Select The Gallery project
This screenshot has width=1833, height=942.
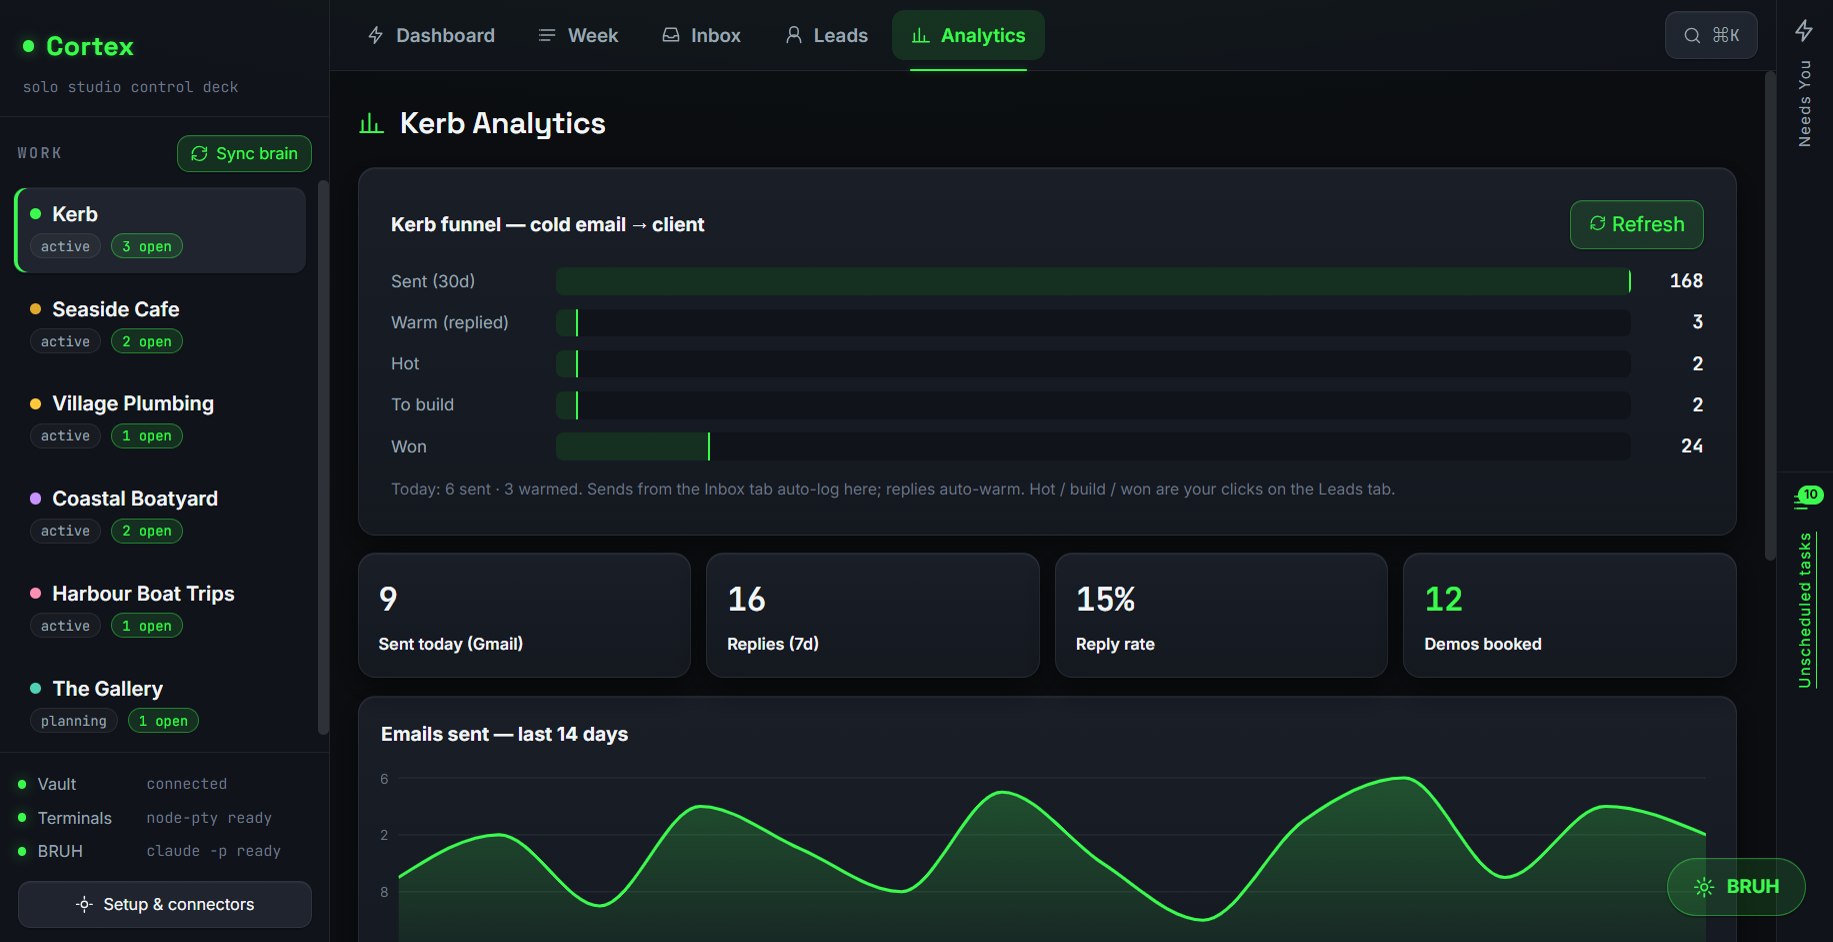pyautogui.click(x=160, y=705)
